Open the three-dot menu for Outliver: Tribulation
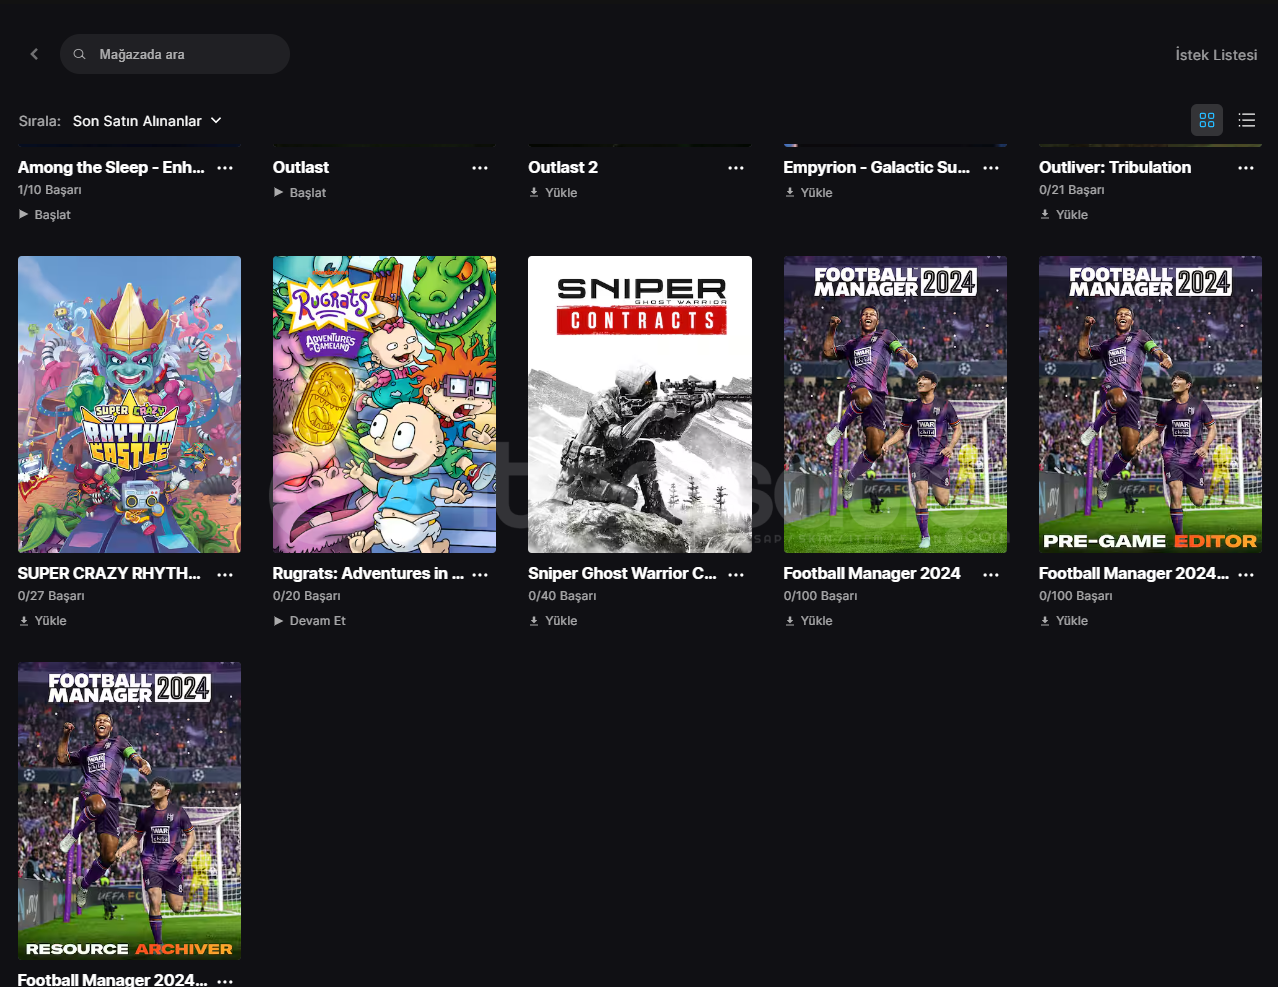 click(1246, 168)
